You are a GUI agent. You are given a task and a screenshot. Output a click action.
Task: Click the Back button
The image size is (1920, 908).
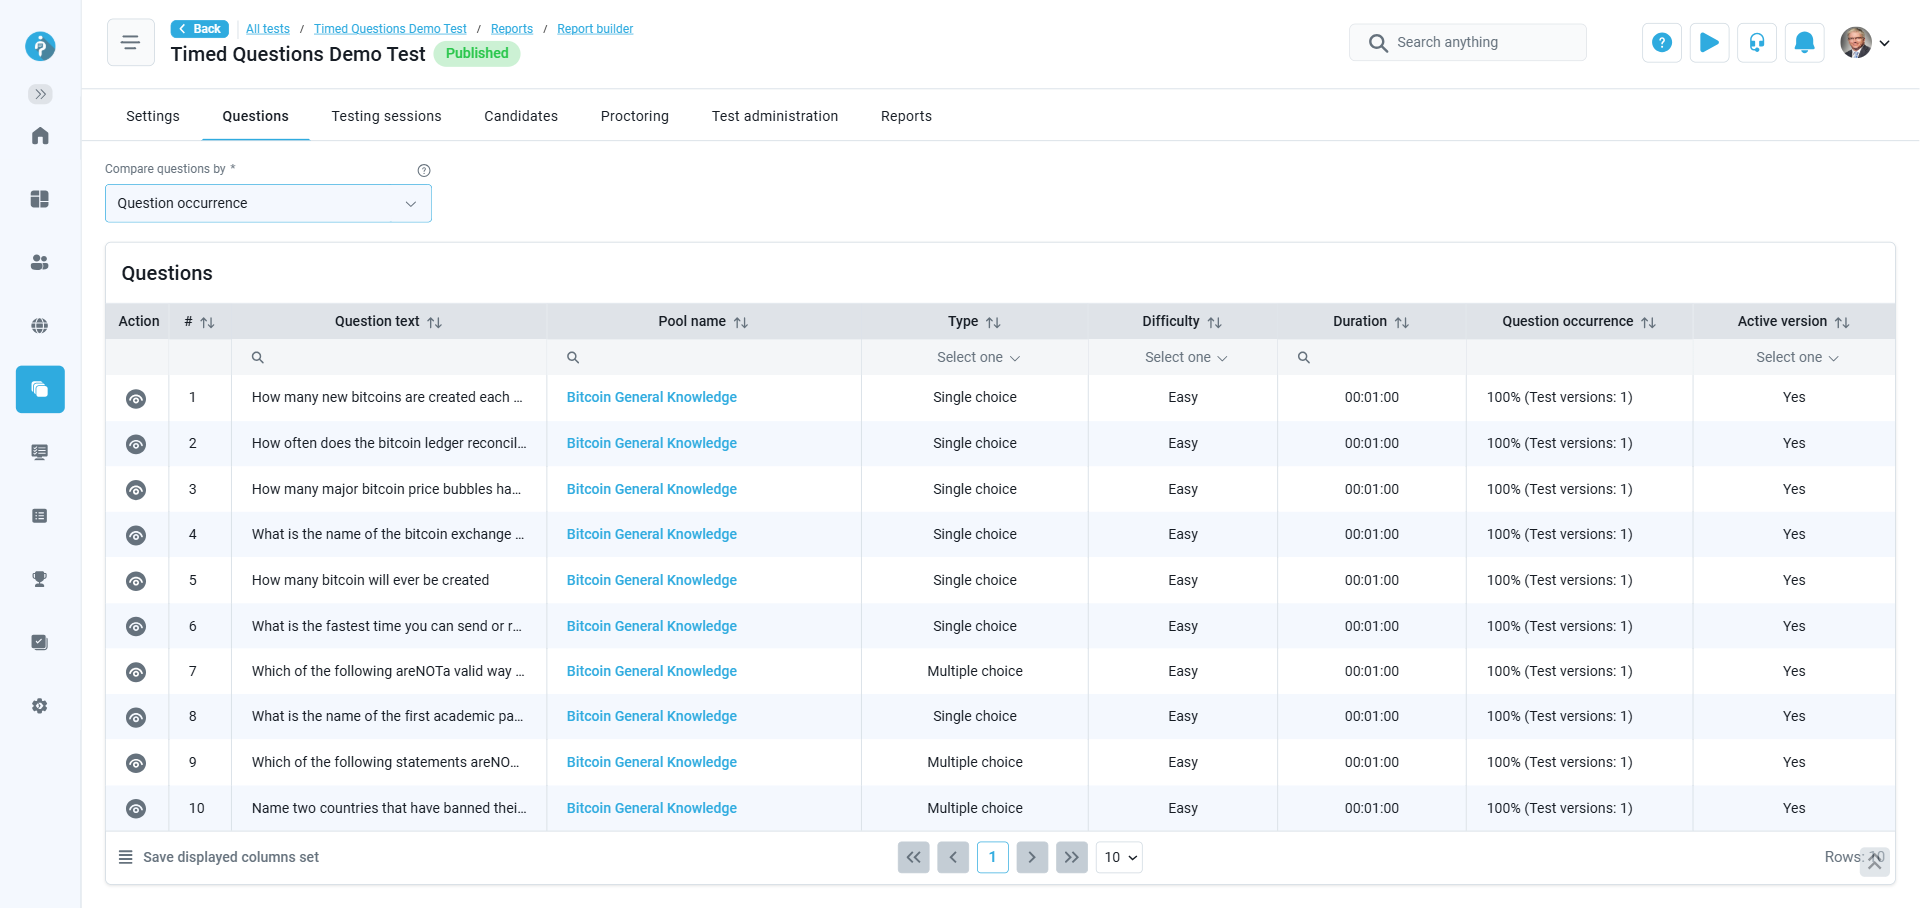pos(200,29)
